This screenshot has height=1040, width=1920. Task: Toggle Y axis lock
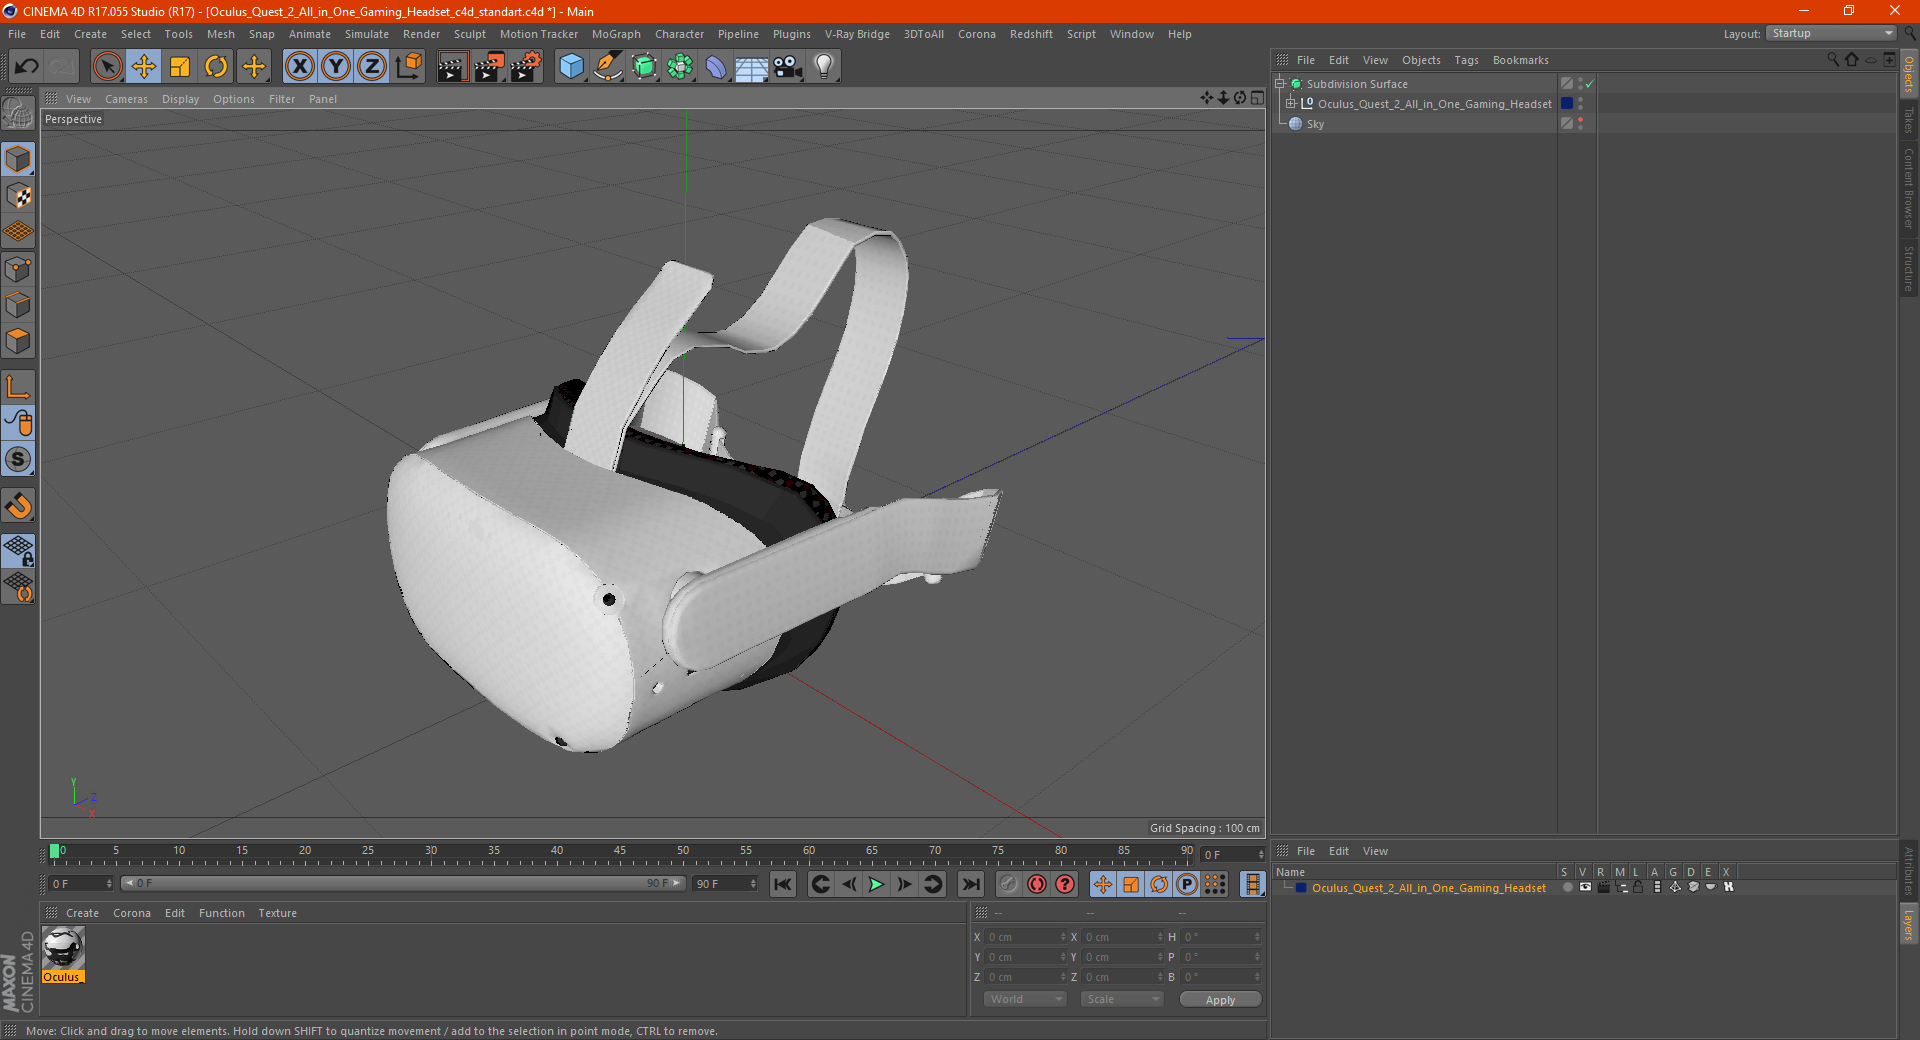[336, 67]
